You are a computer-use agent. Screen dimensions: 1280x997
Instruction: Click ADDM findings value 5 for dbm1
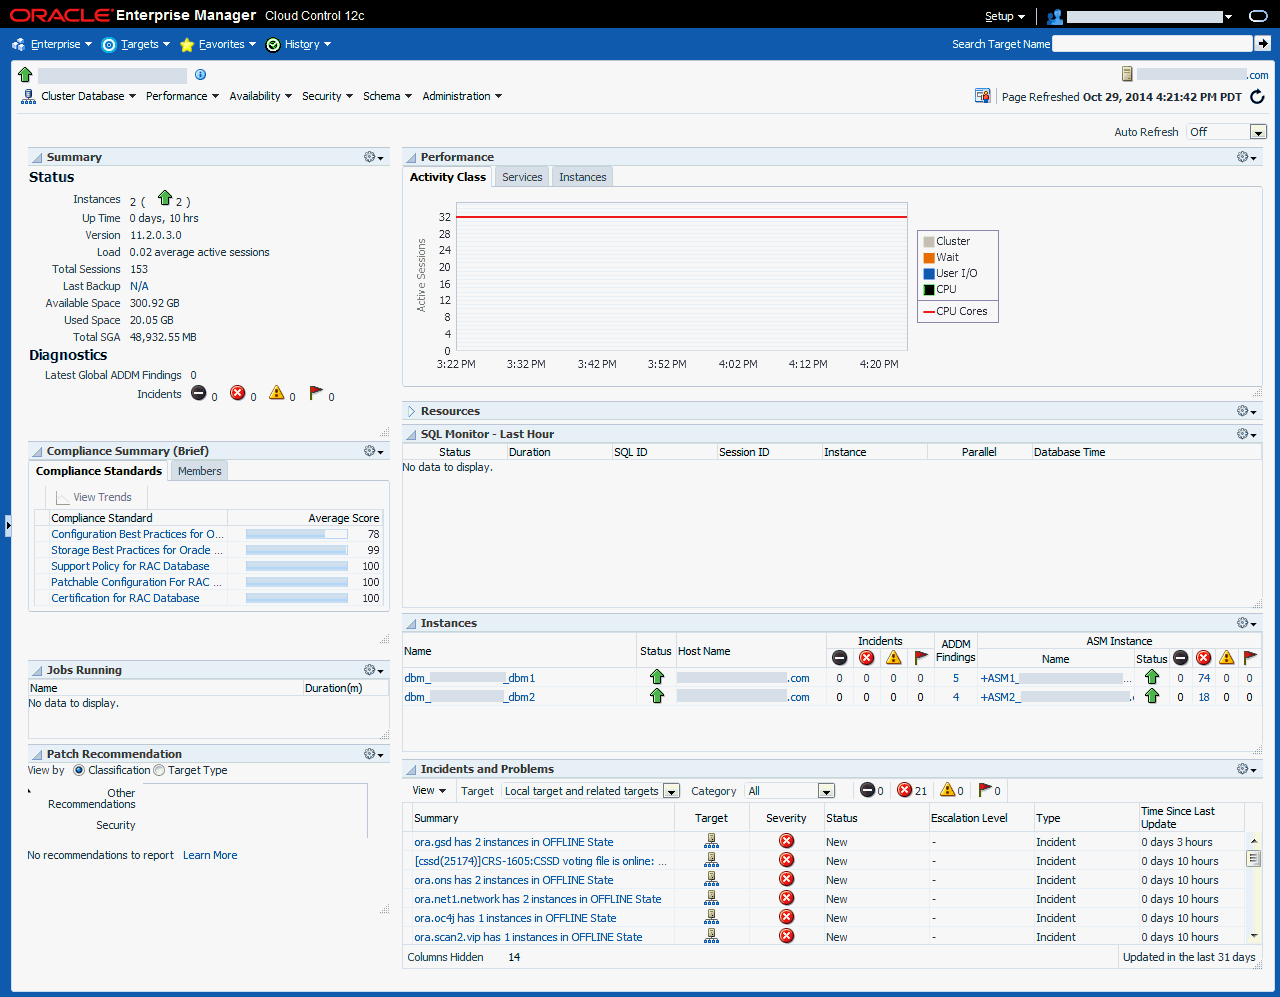click(956, 678)
